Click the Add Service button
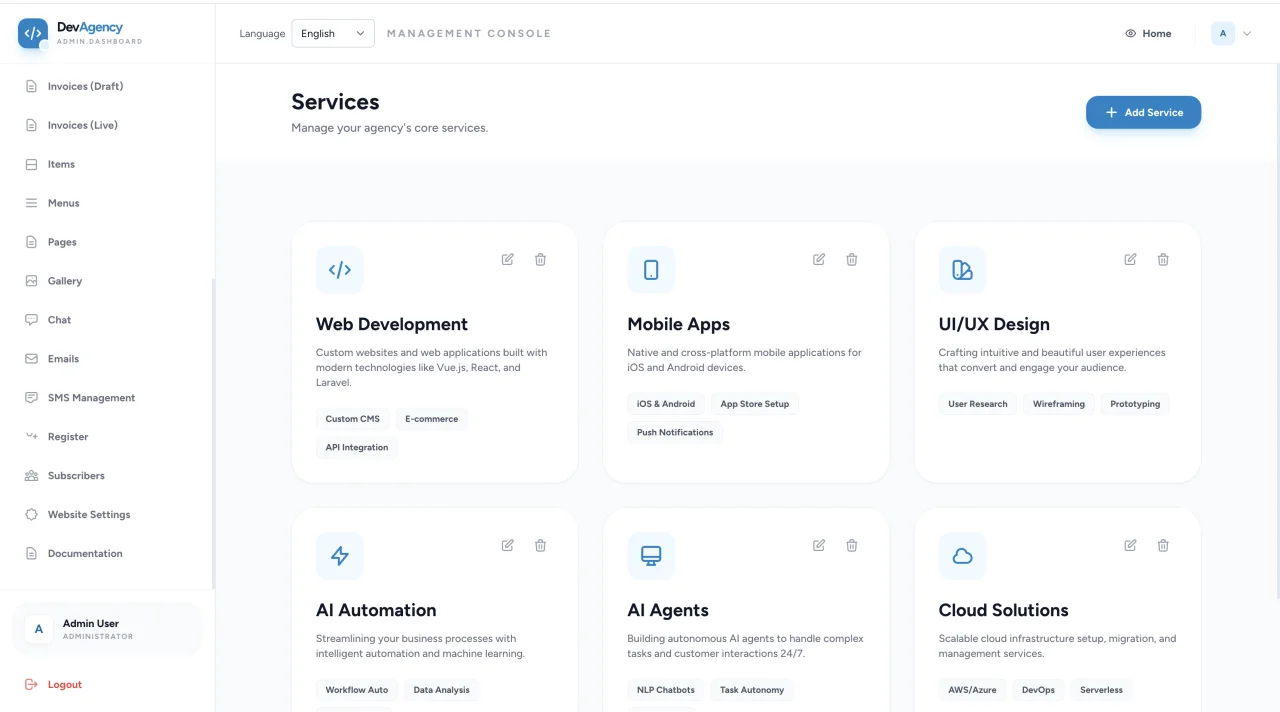Screen dimensions: 1280x712 click(x=1143, y=112)
